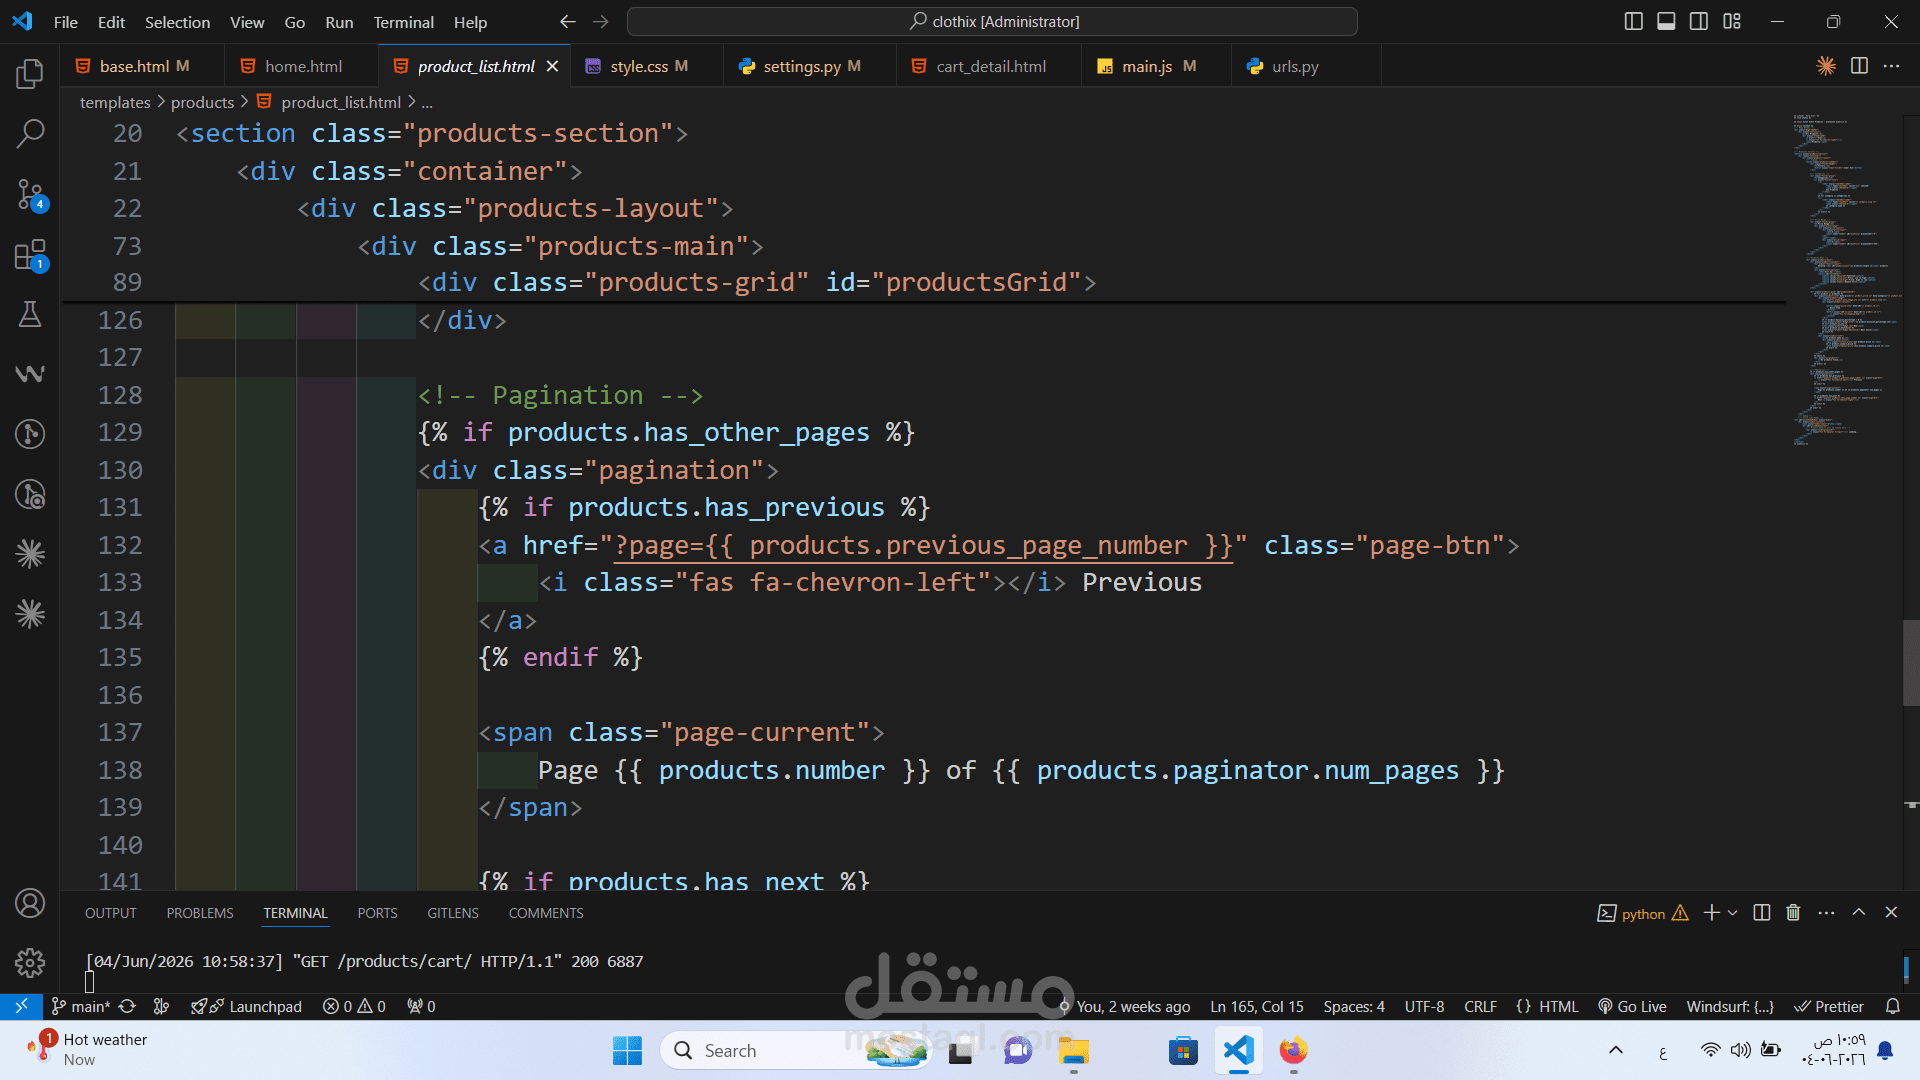Open the Accounts icon in activity bar
This screenshot has height=1080, width=1920.
coord(30,903)
